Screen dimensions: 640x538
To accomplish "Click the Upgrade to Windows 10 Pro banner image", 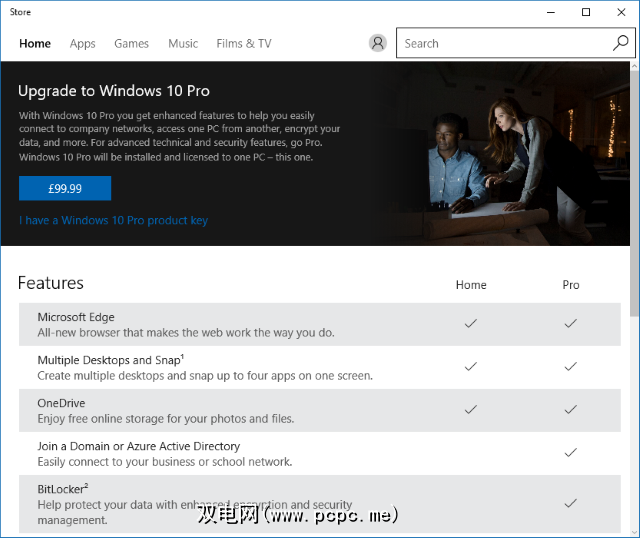I will (x=500, y=150).
